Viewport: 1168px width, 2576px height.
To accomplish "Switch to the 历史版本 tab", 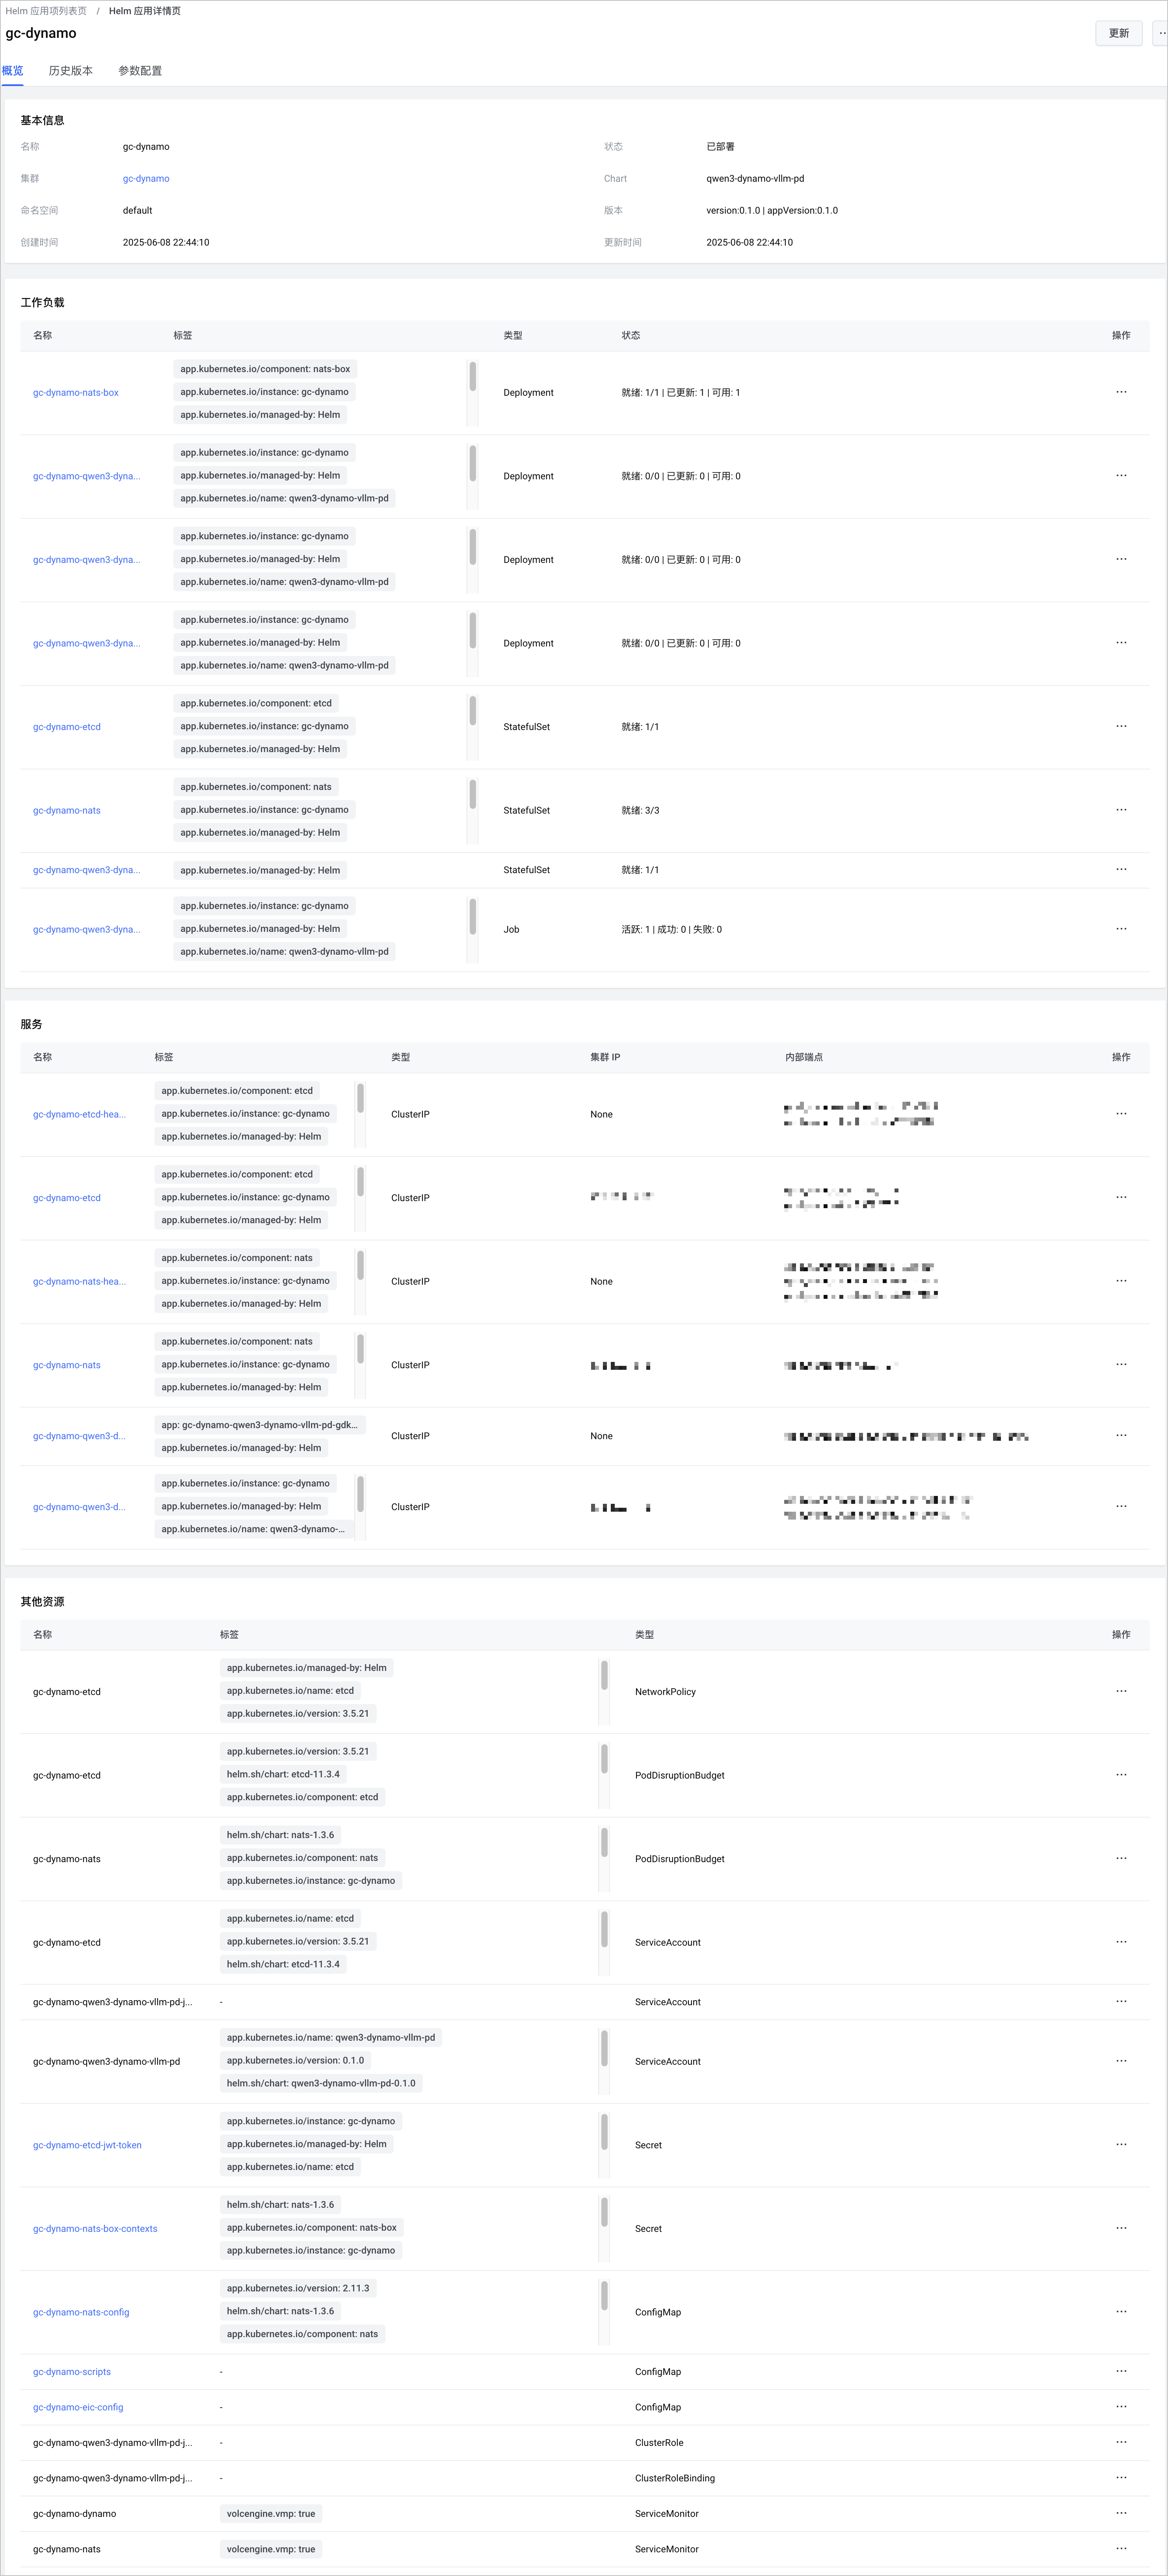I will tap(71, 71).
